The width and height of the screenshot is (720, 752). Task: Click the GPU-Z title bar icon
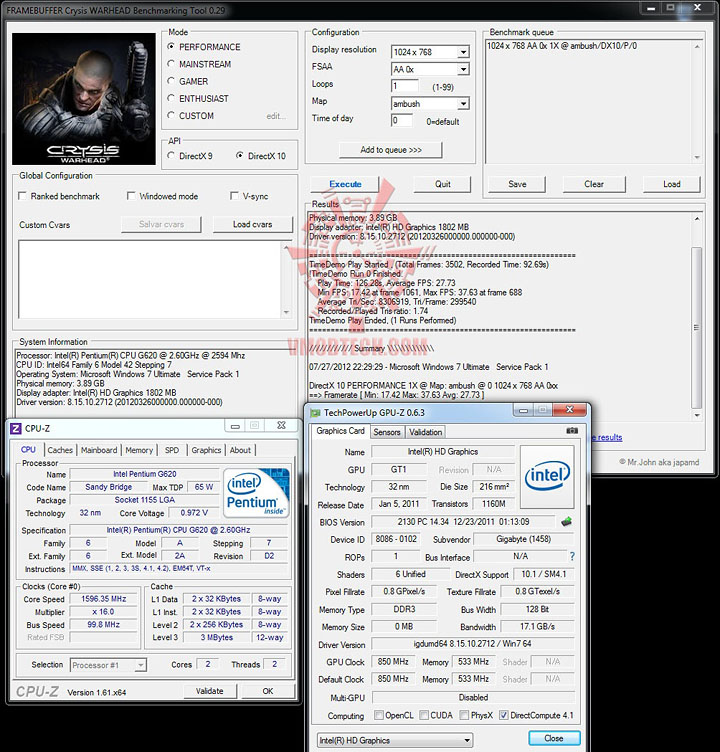point(315,412)
